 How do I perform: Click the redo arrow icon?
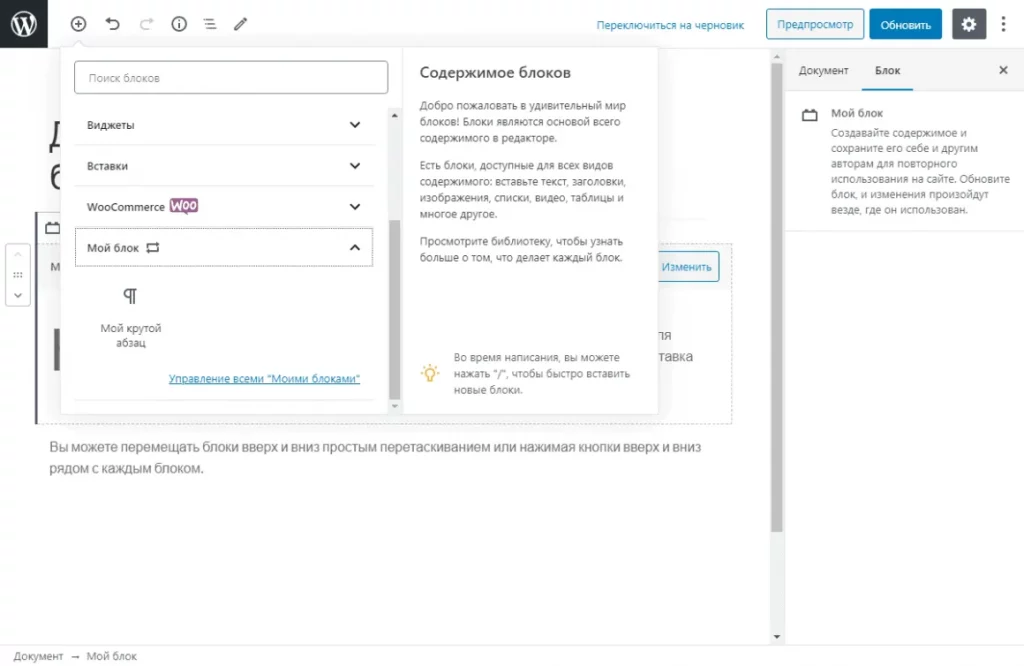(x=146, y=24)
